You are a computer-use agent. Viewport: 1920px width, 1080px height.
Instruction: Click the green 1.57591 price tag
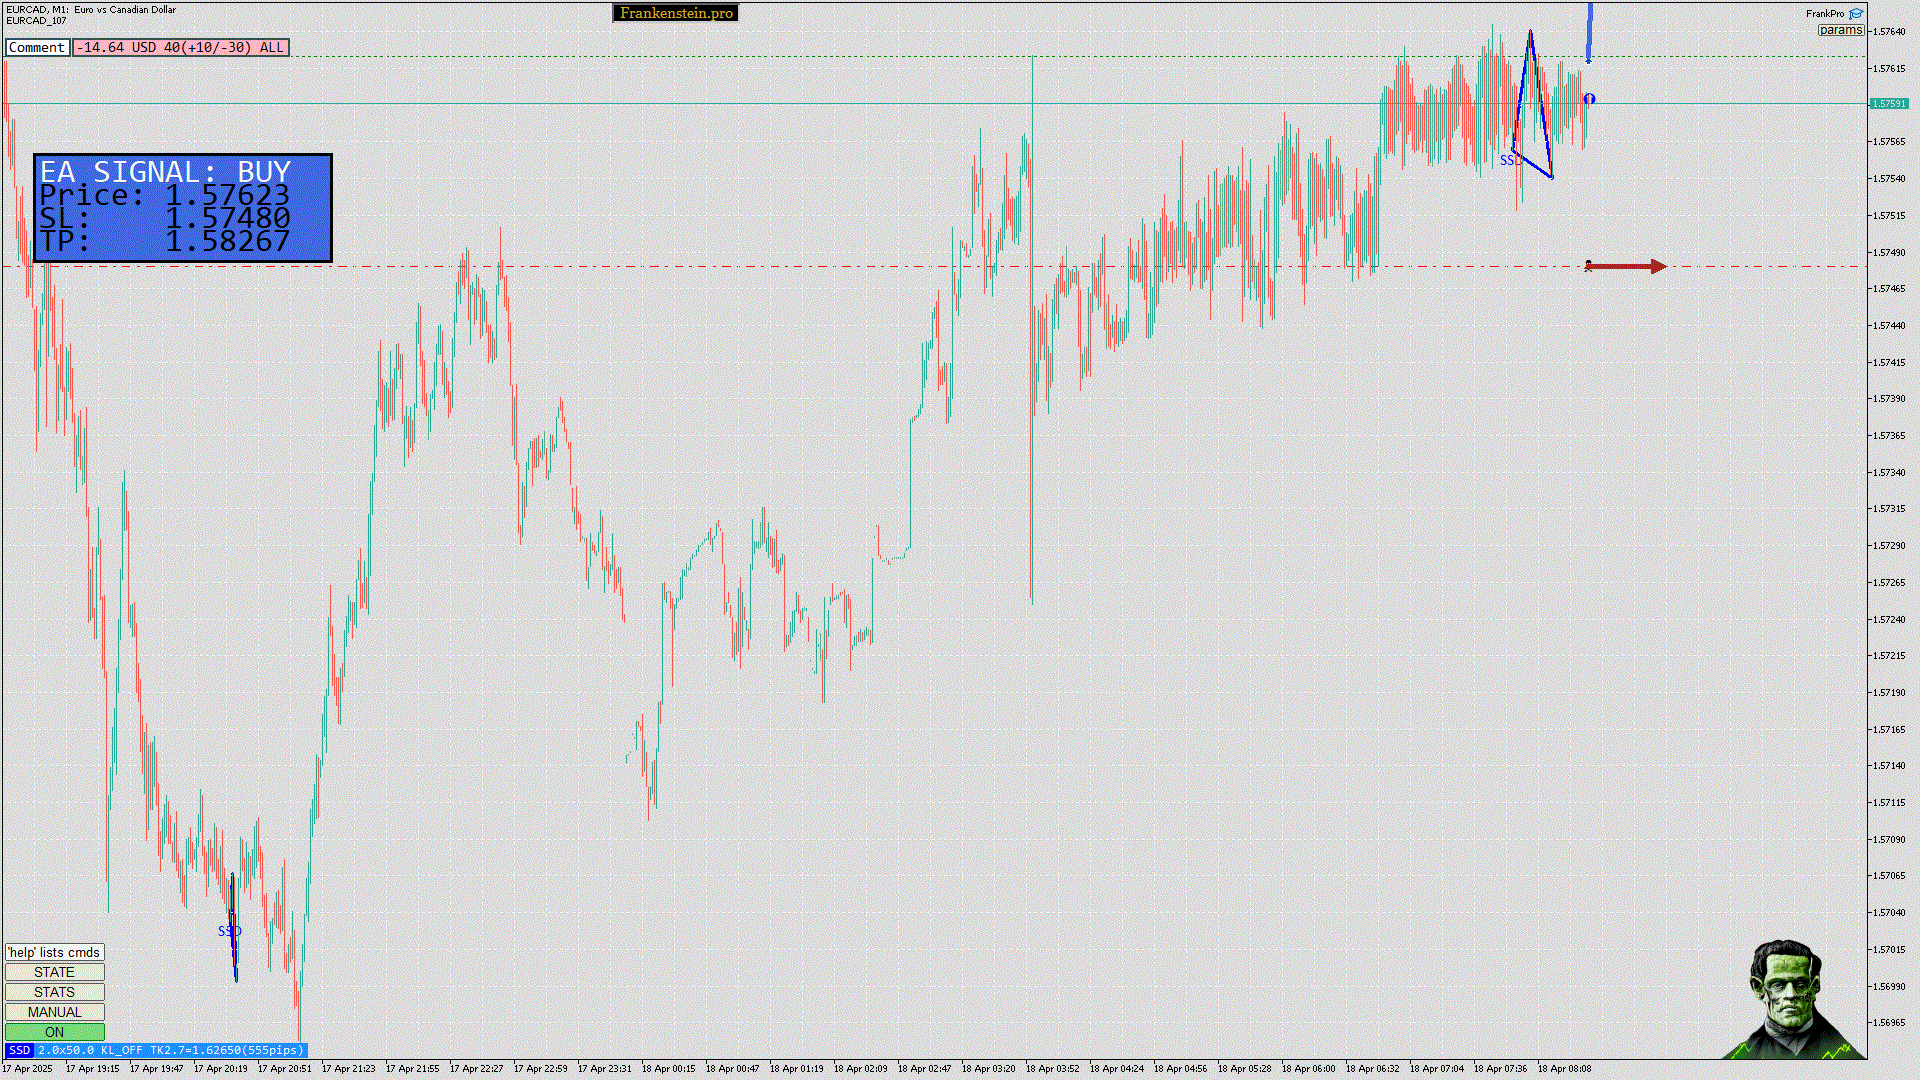click(1888, 104)
